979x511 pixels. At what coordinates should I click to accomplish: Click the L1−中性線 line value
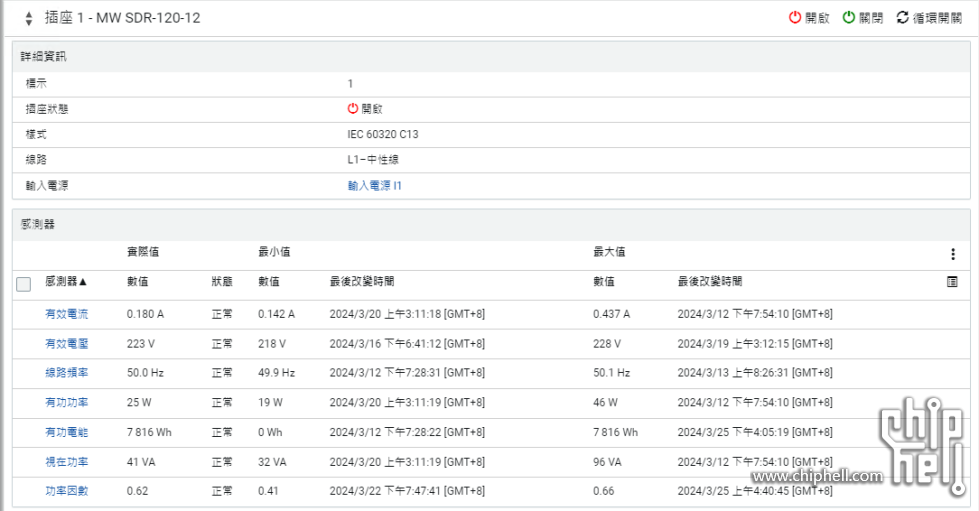coord(373,160)
